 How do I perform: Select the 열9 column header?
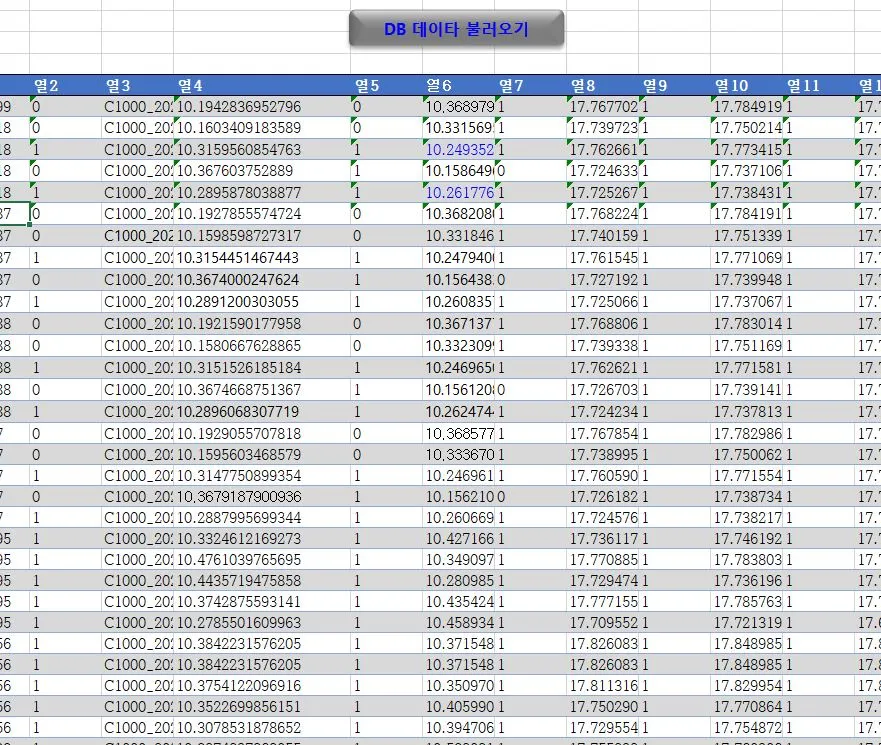pyautogui.click(x=674, y=85)
